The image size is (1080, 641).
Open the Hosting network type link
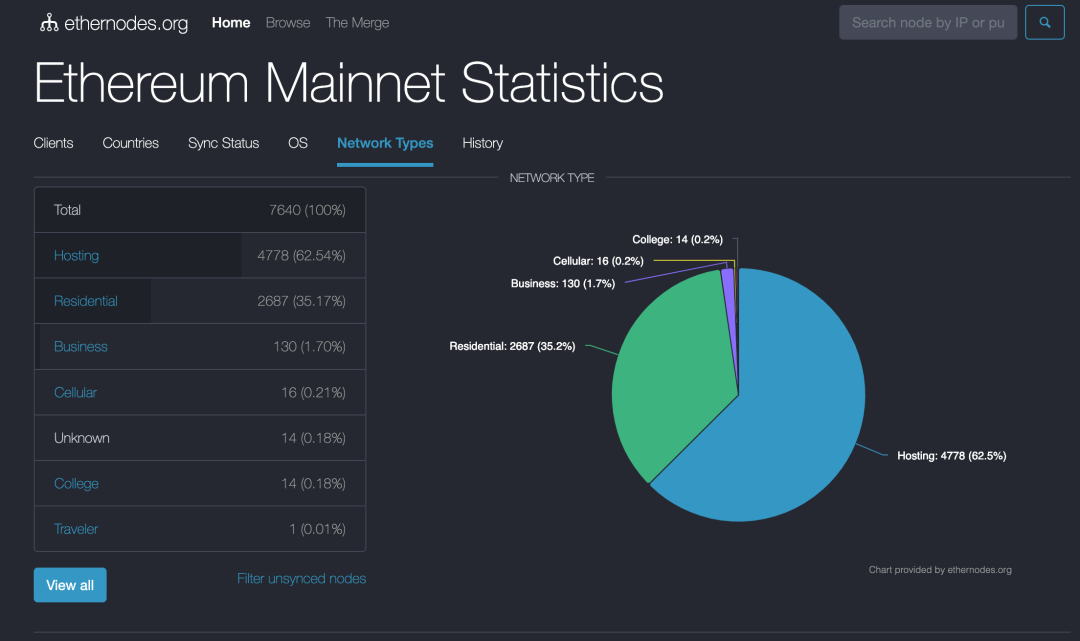pyautogui.click(x=76, y=256)
